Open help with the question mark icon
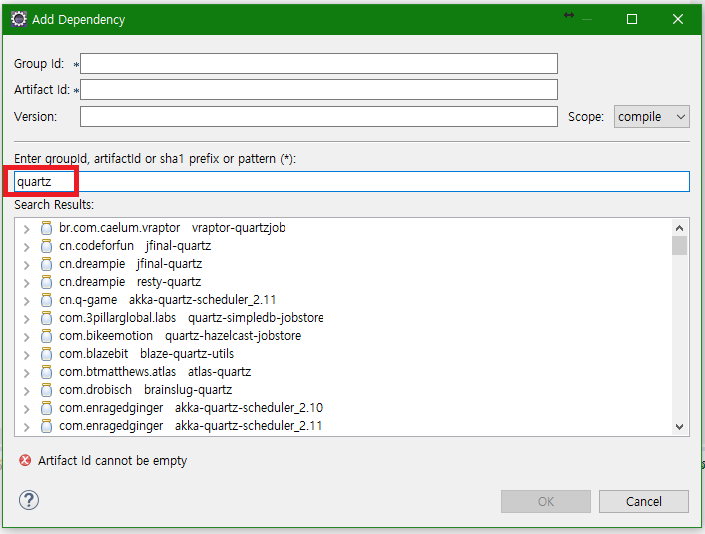The height and width of the screenshot is (534, 705). click(29, 500)
